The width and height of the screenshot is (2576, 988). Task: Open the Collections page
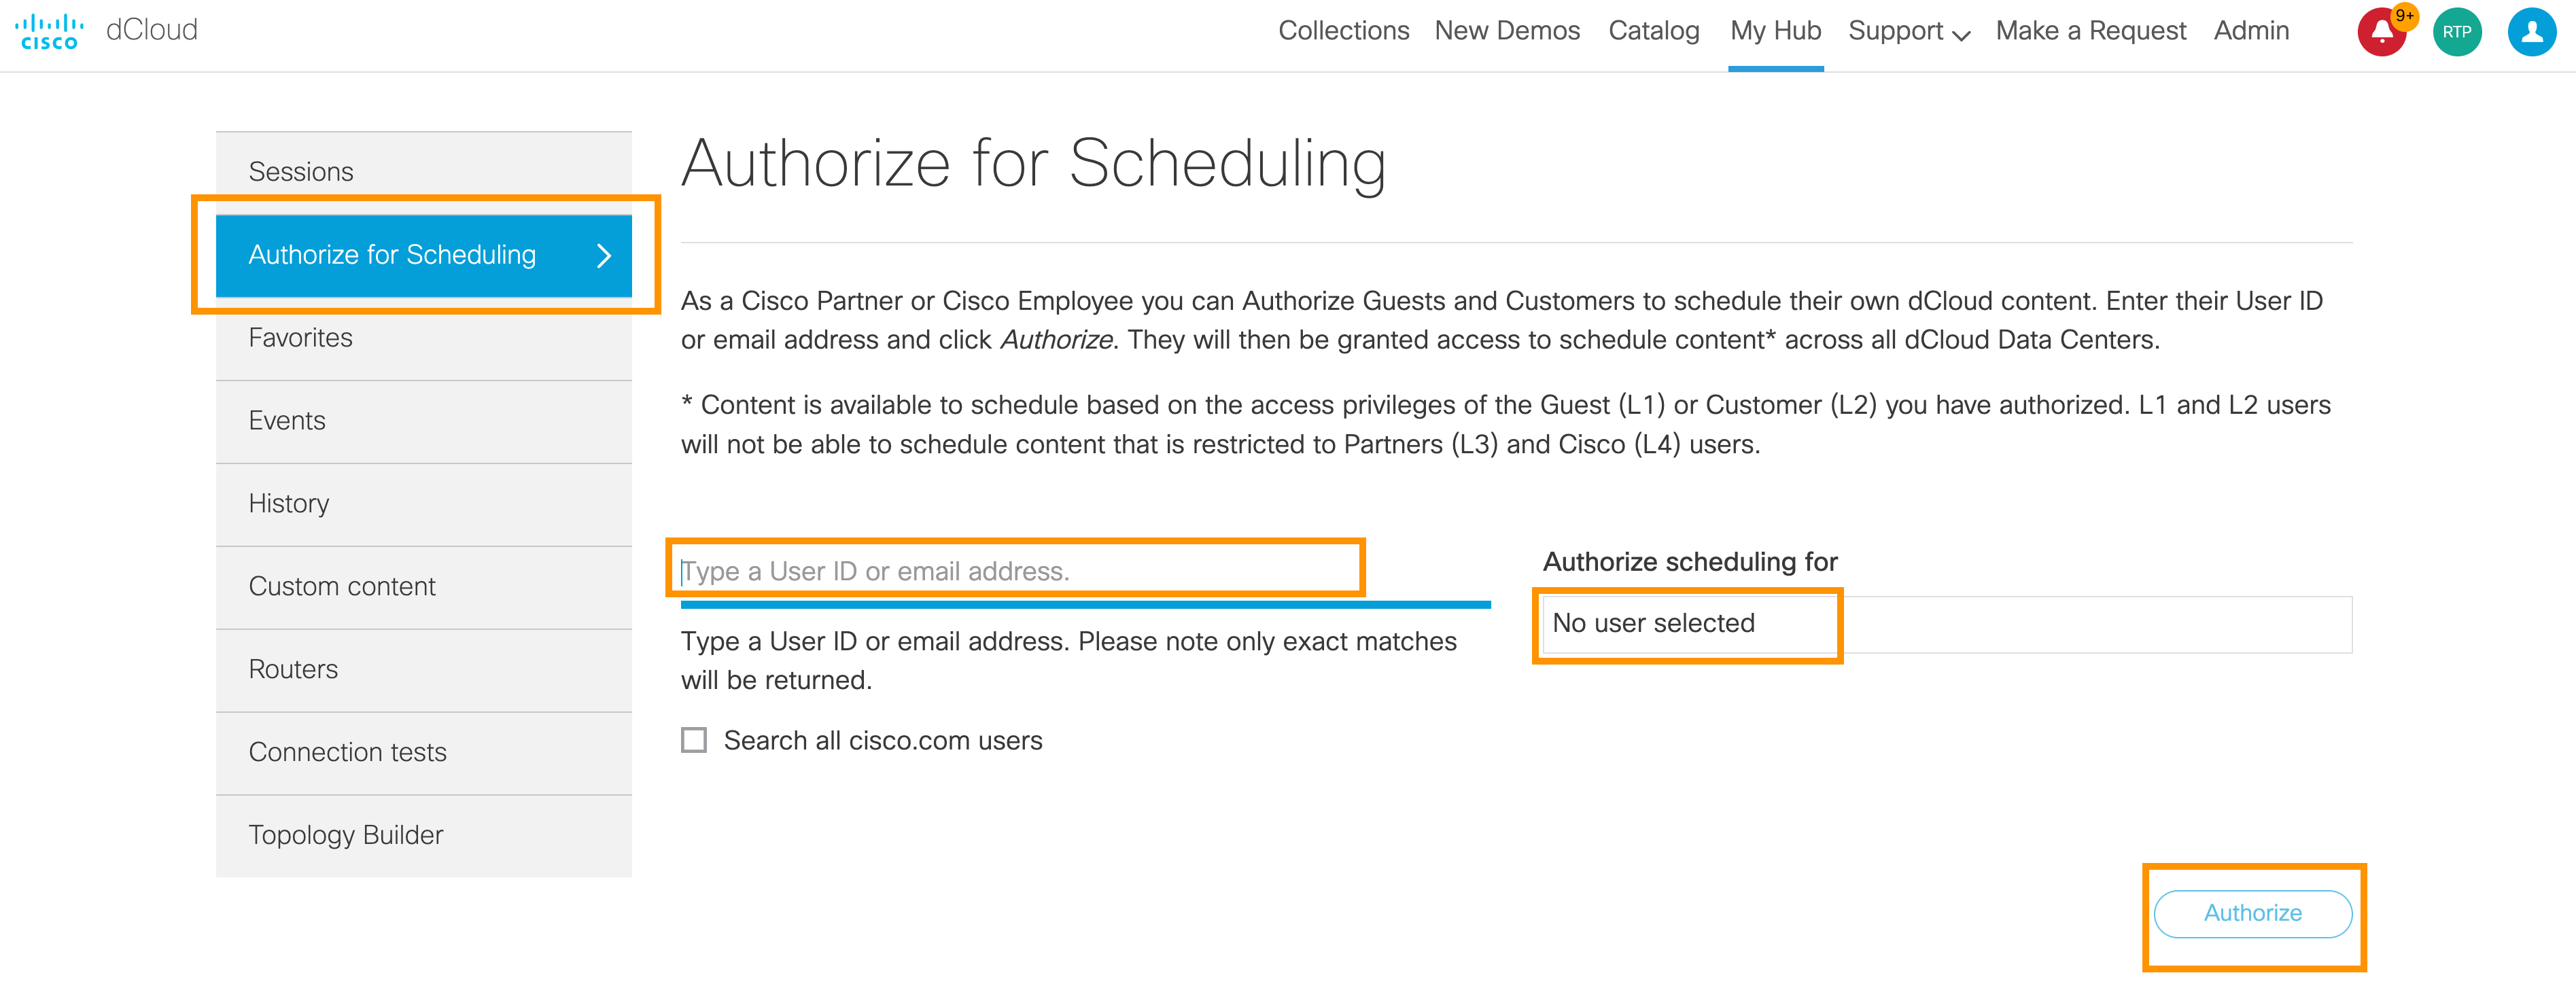tap(1343, 31)
